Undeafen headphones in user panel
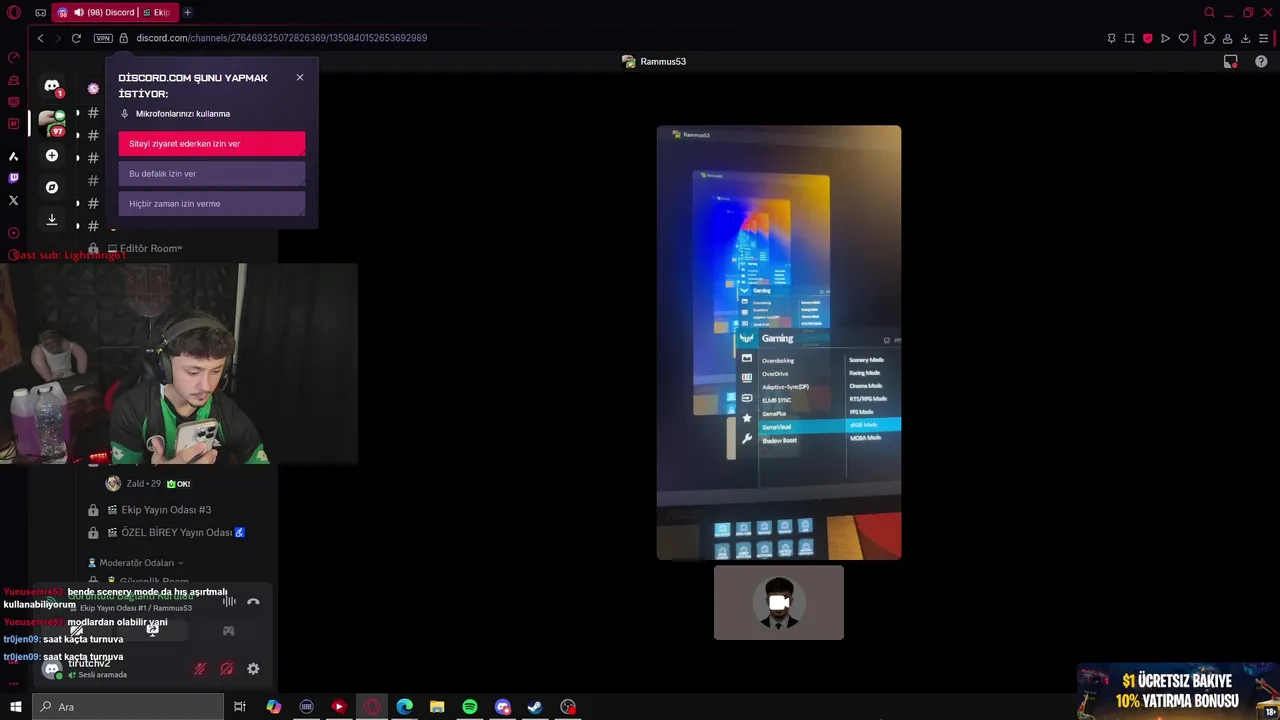1280x720 pixels. click(x=227, y=669)
